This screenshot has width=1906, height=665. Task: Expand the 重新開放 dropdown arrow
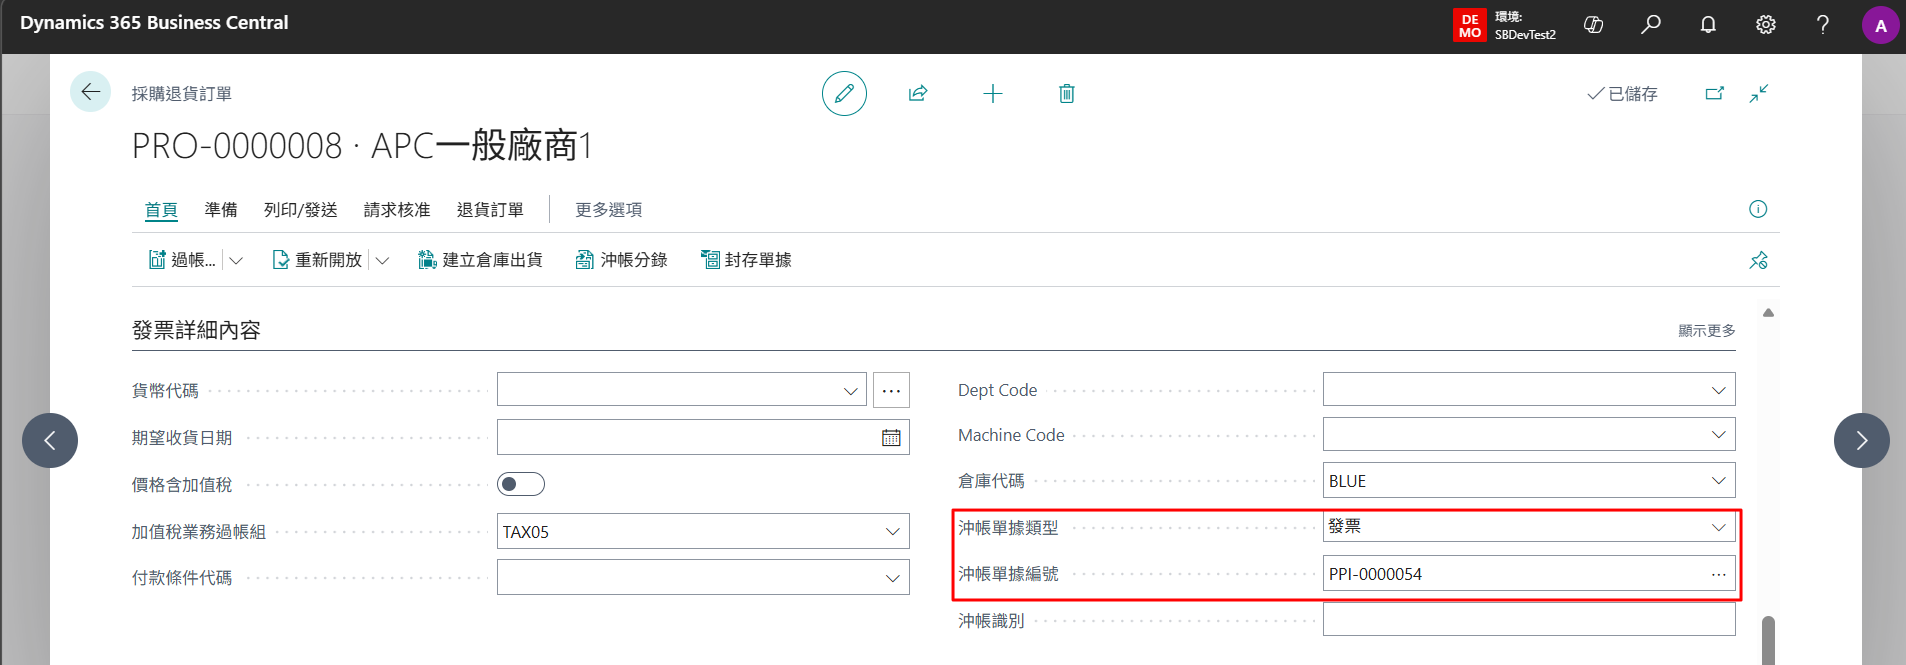point(382,260)
